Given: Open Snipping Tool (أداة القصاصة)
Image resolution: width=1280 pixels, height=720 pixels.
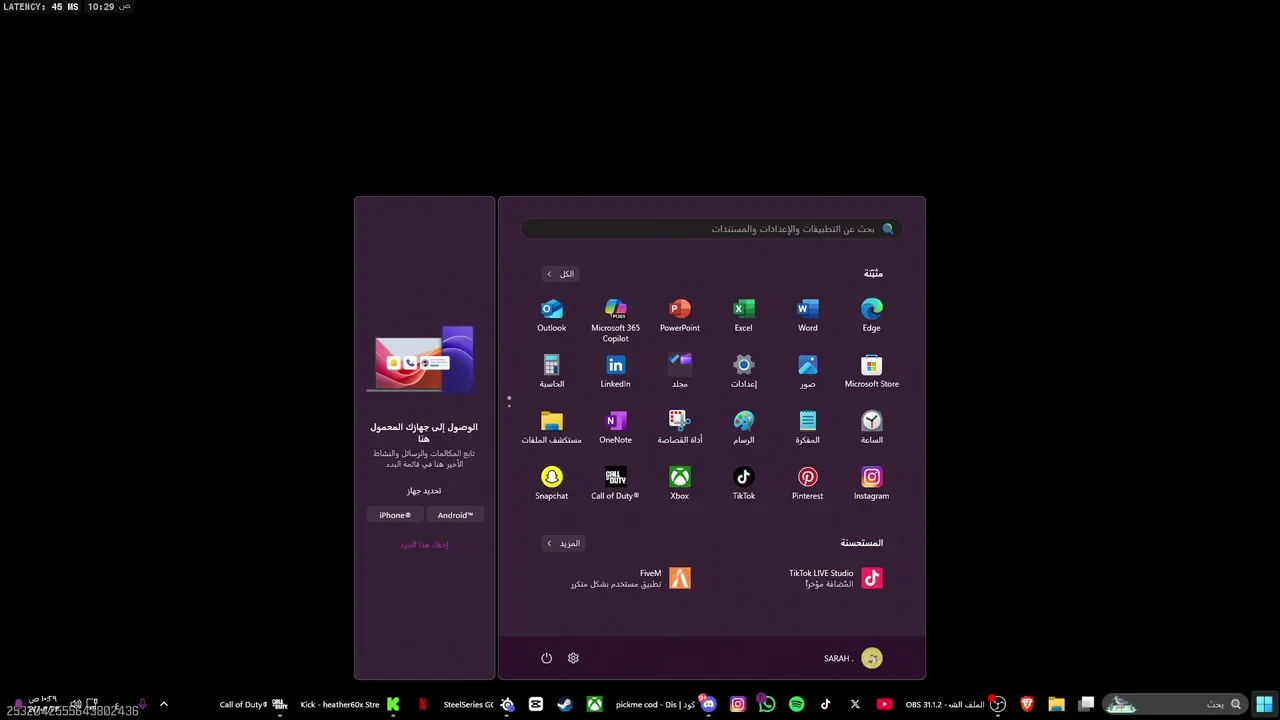Looking at the screenshot, I should tap(680, 427).
